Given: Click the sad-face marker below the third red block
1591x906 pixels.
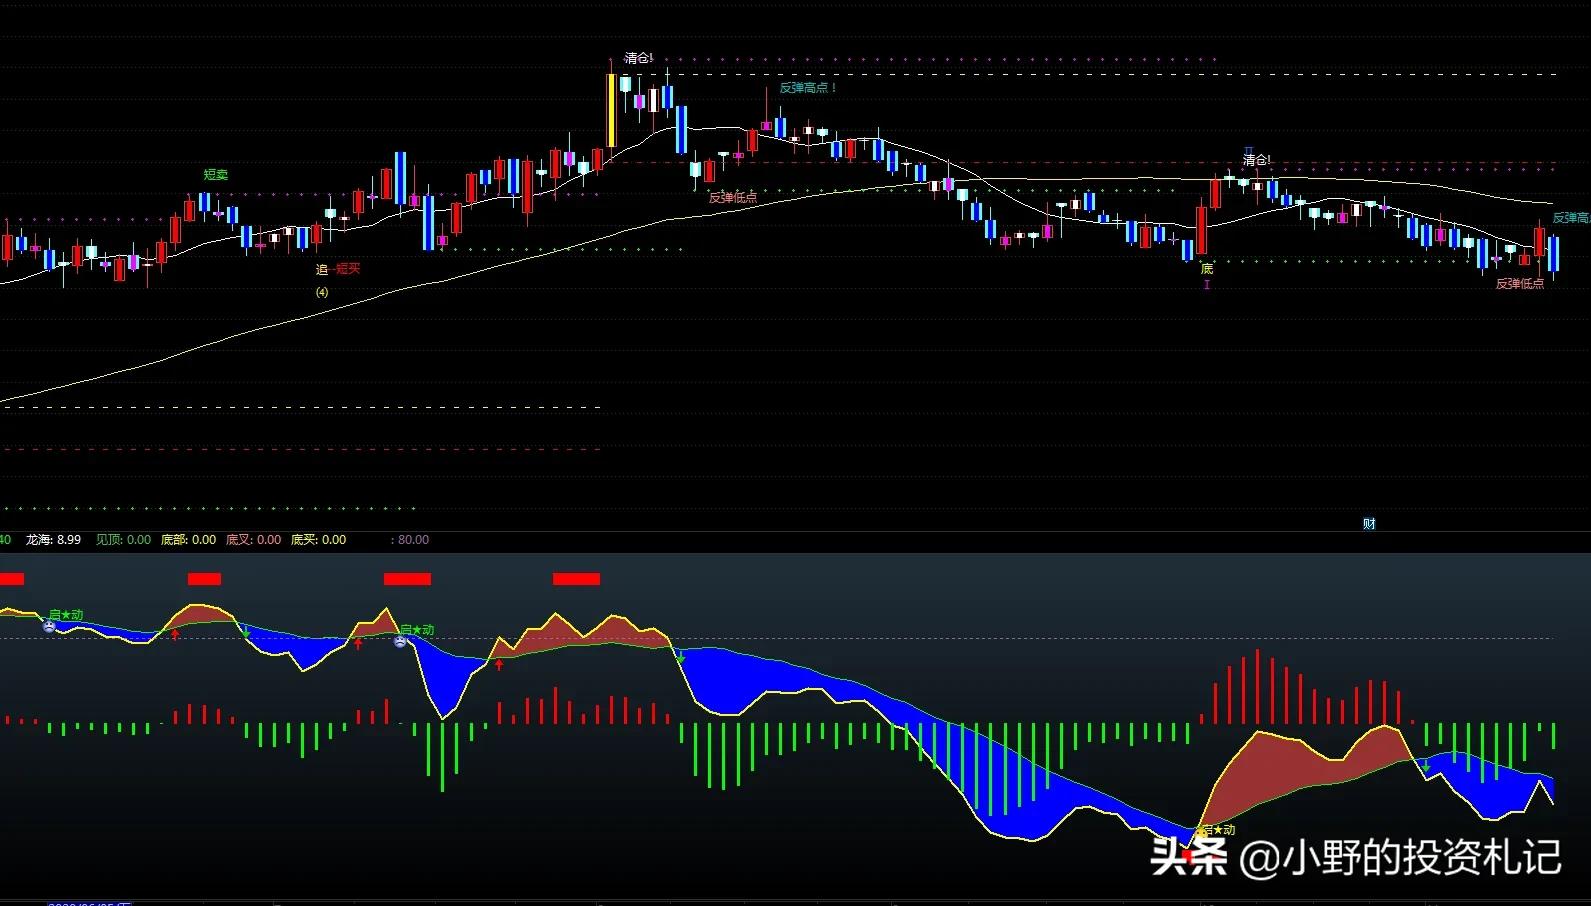Looking at the screenshot, I should (401, 641).
